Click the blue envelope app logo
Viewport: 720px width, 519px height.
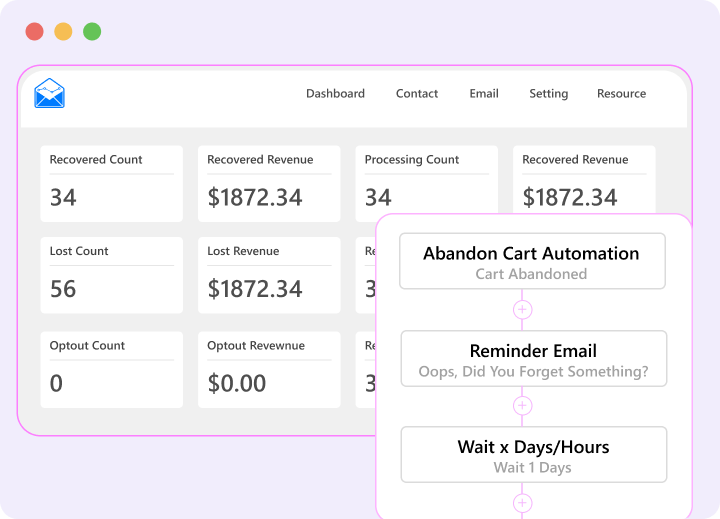pyautogui.click(x=50, y=93)
